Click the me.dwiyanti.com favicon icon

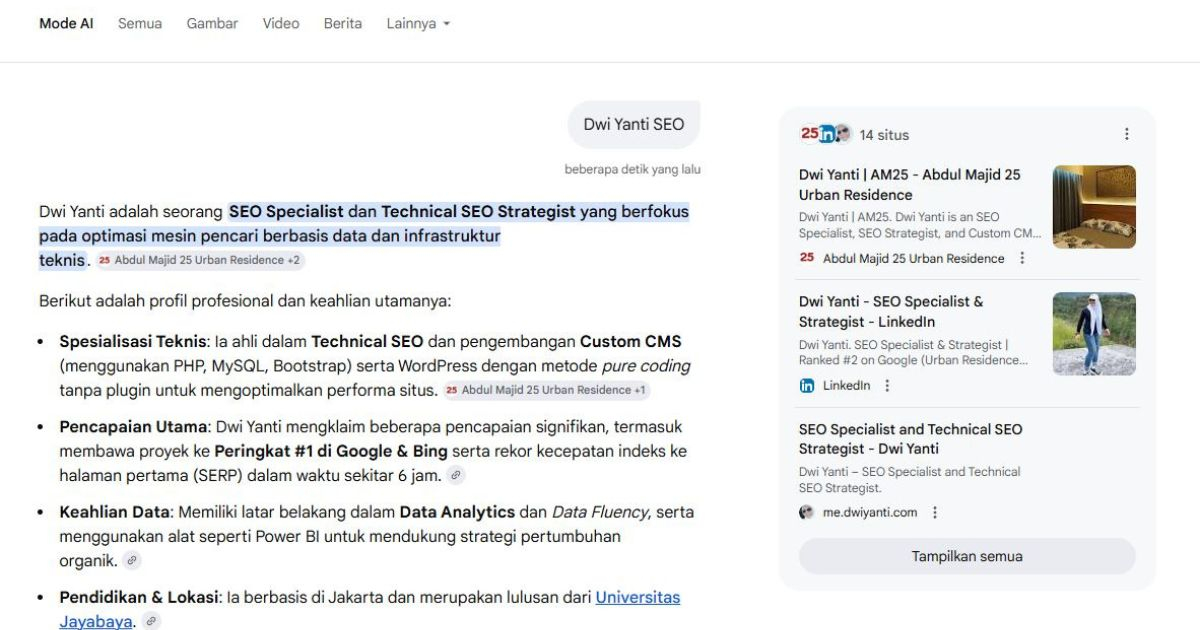coord(806,512)
